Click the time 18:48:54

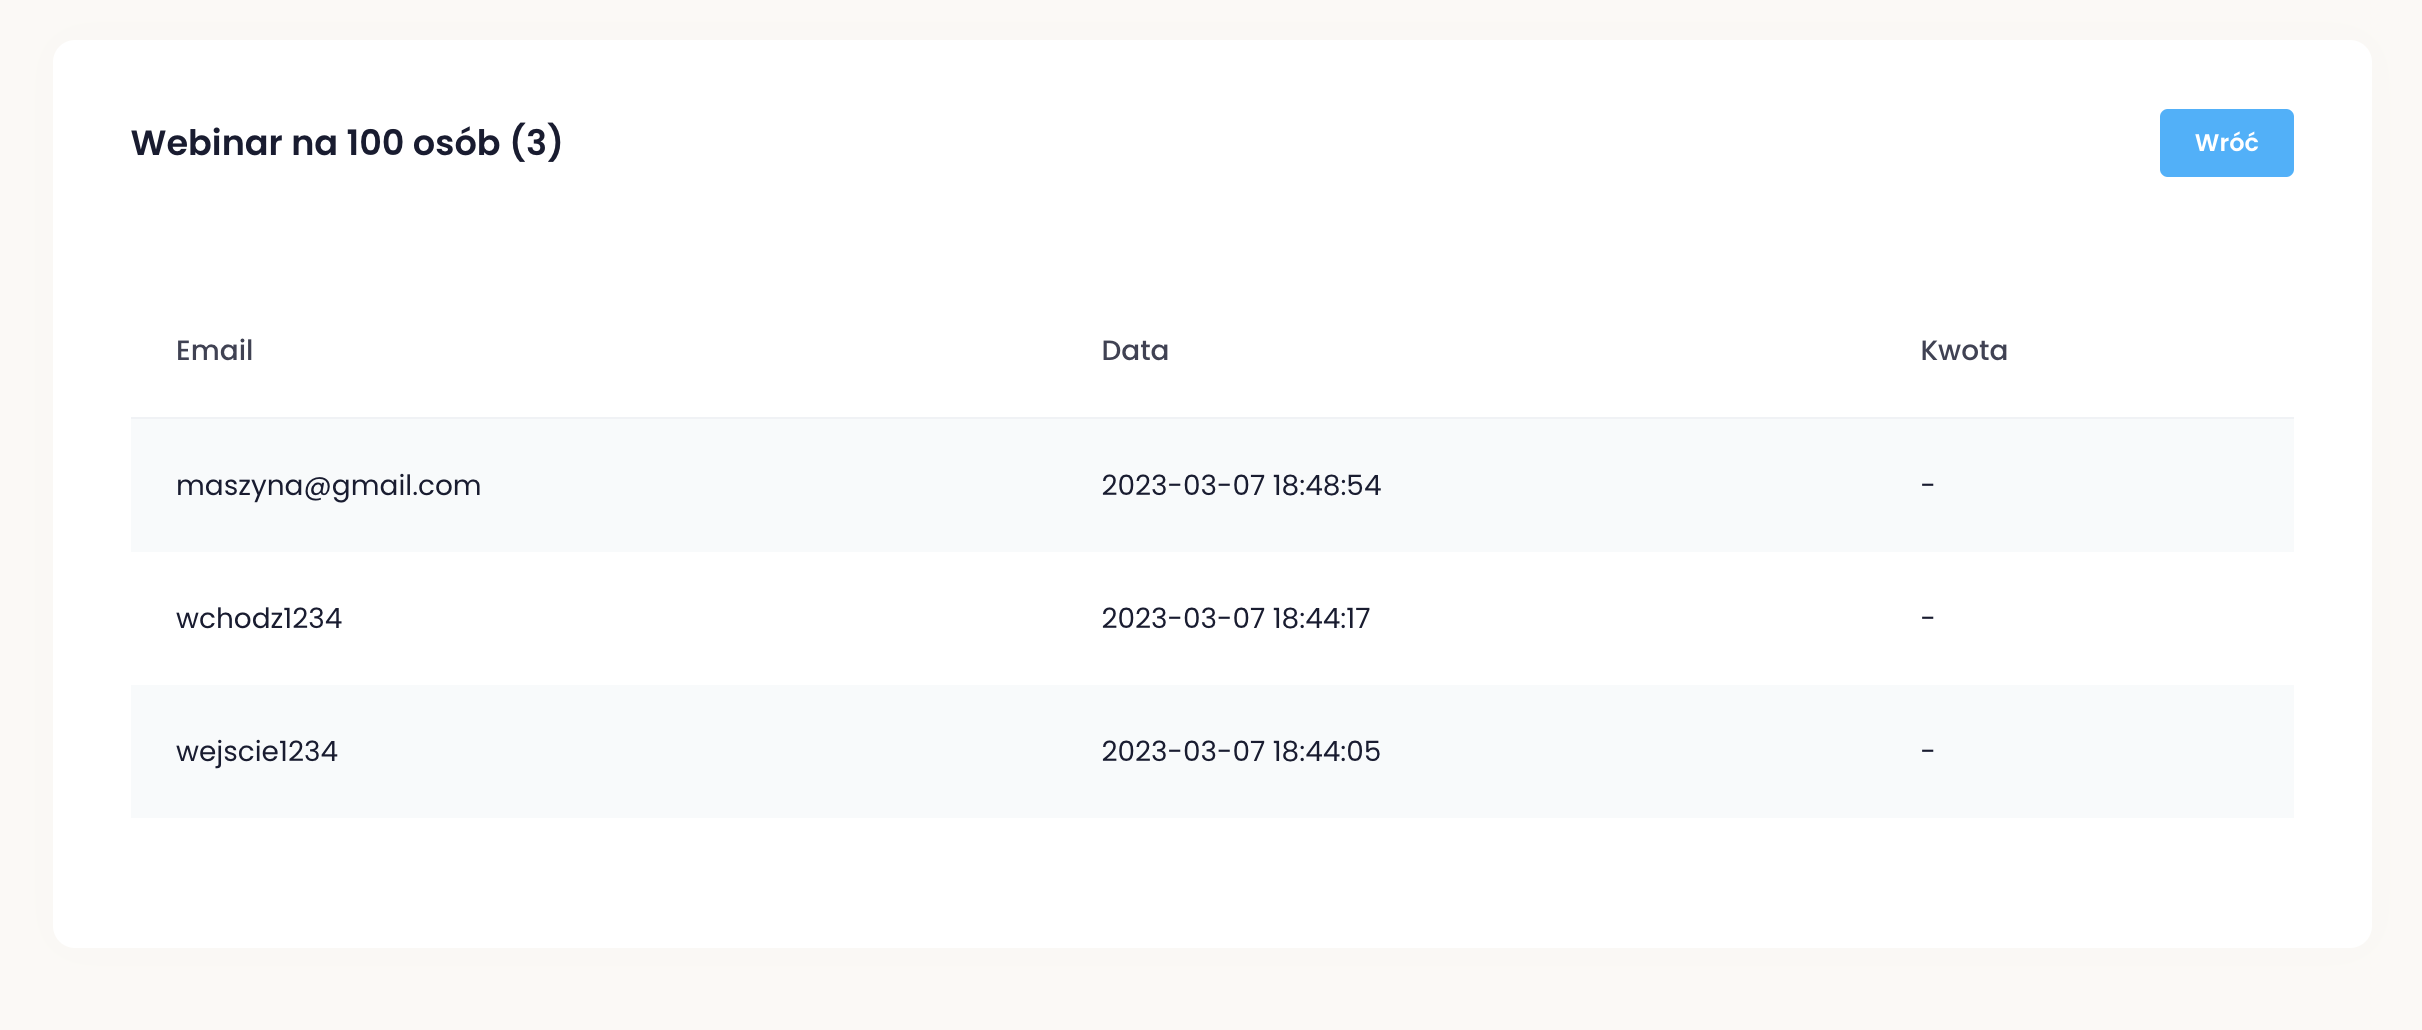(1326, 486)
